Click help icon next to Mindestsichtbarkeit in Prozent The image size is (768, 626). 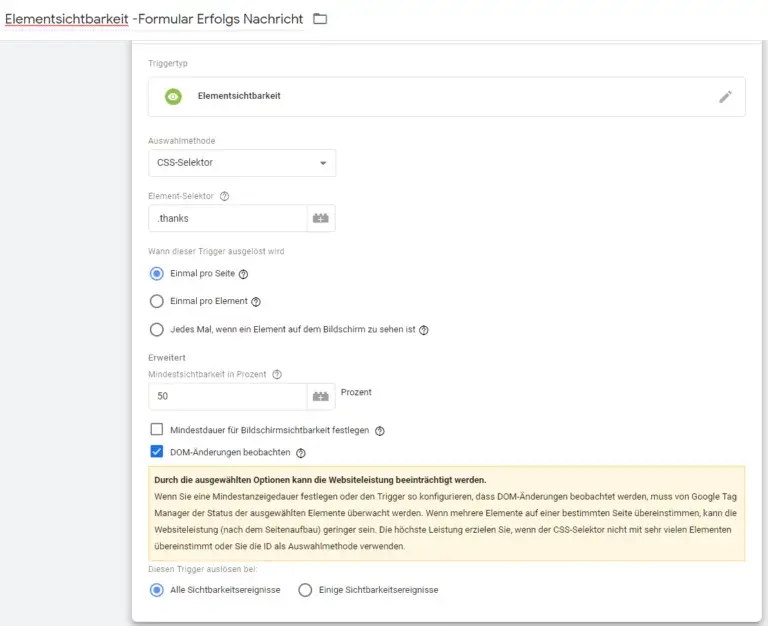277,375
